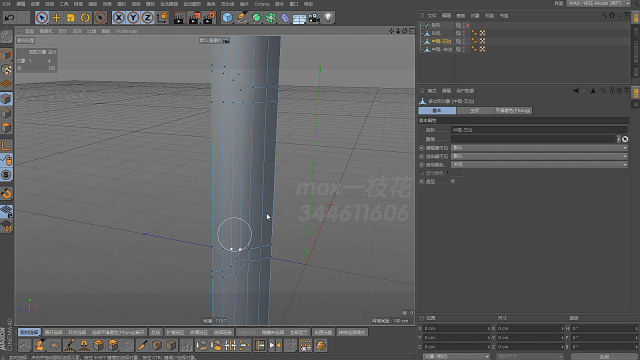Enable the Axis tool in left sidebar
640x360 pixels.
pyautogui.click(x=6, y=146)
